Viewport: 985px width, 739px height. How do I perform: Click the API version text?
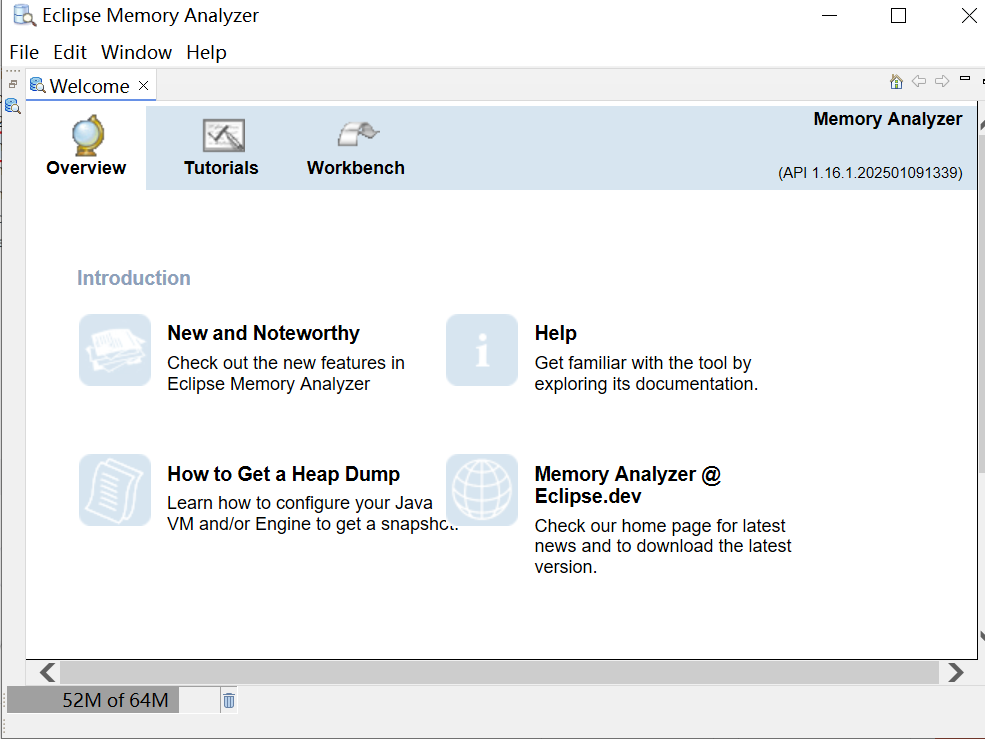coord(870,173)
